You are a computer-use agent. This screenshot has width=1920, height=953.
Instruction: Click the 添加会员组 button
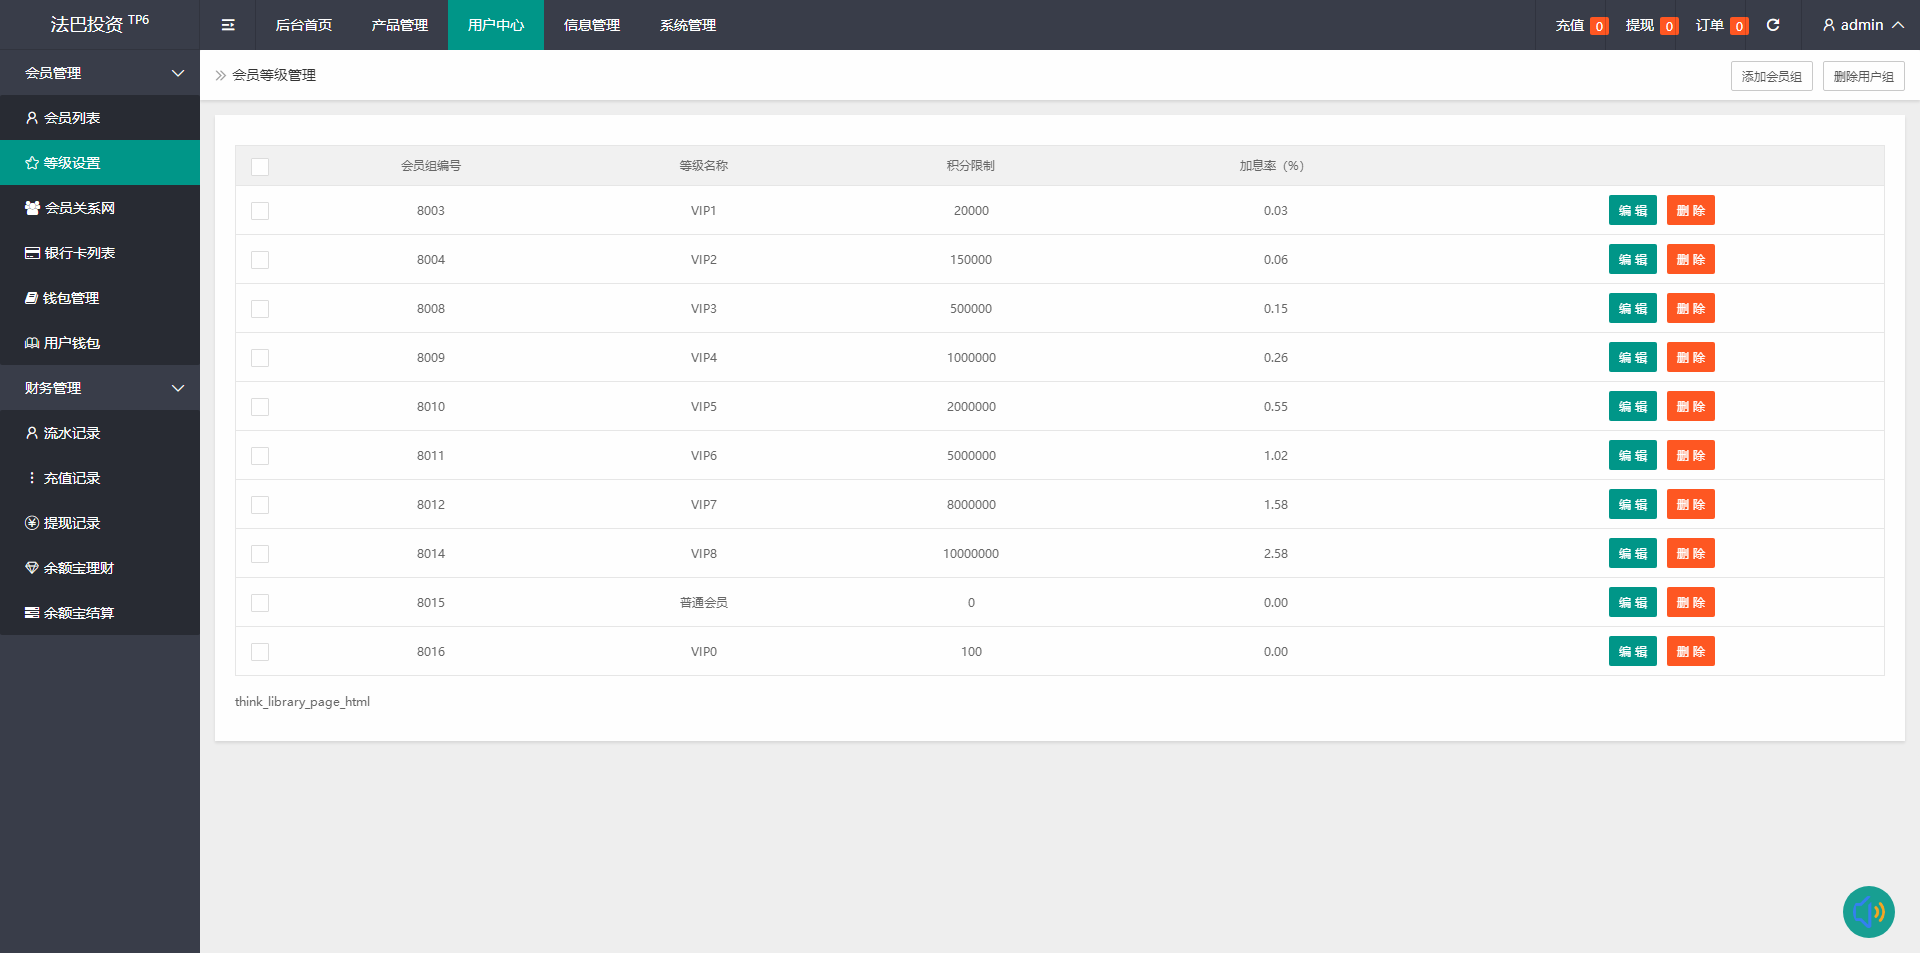point(1771,76)
